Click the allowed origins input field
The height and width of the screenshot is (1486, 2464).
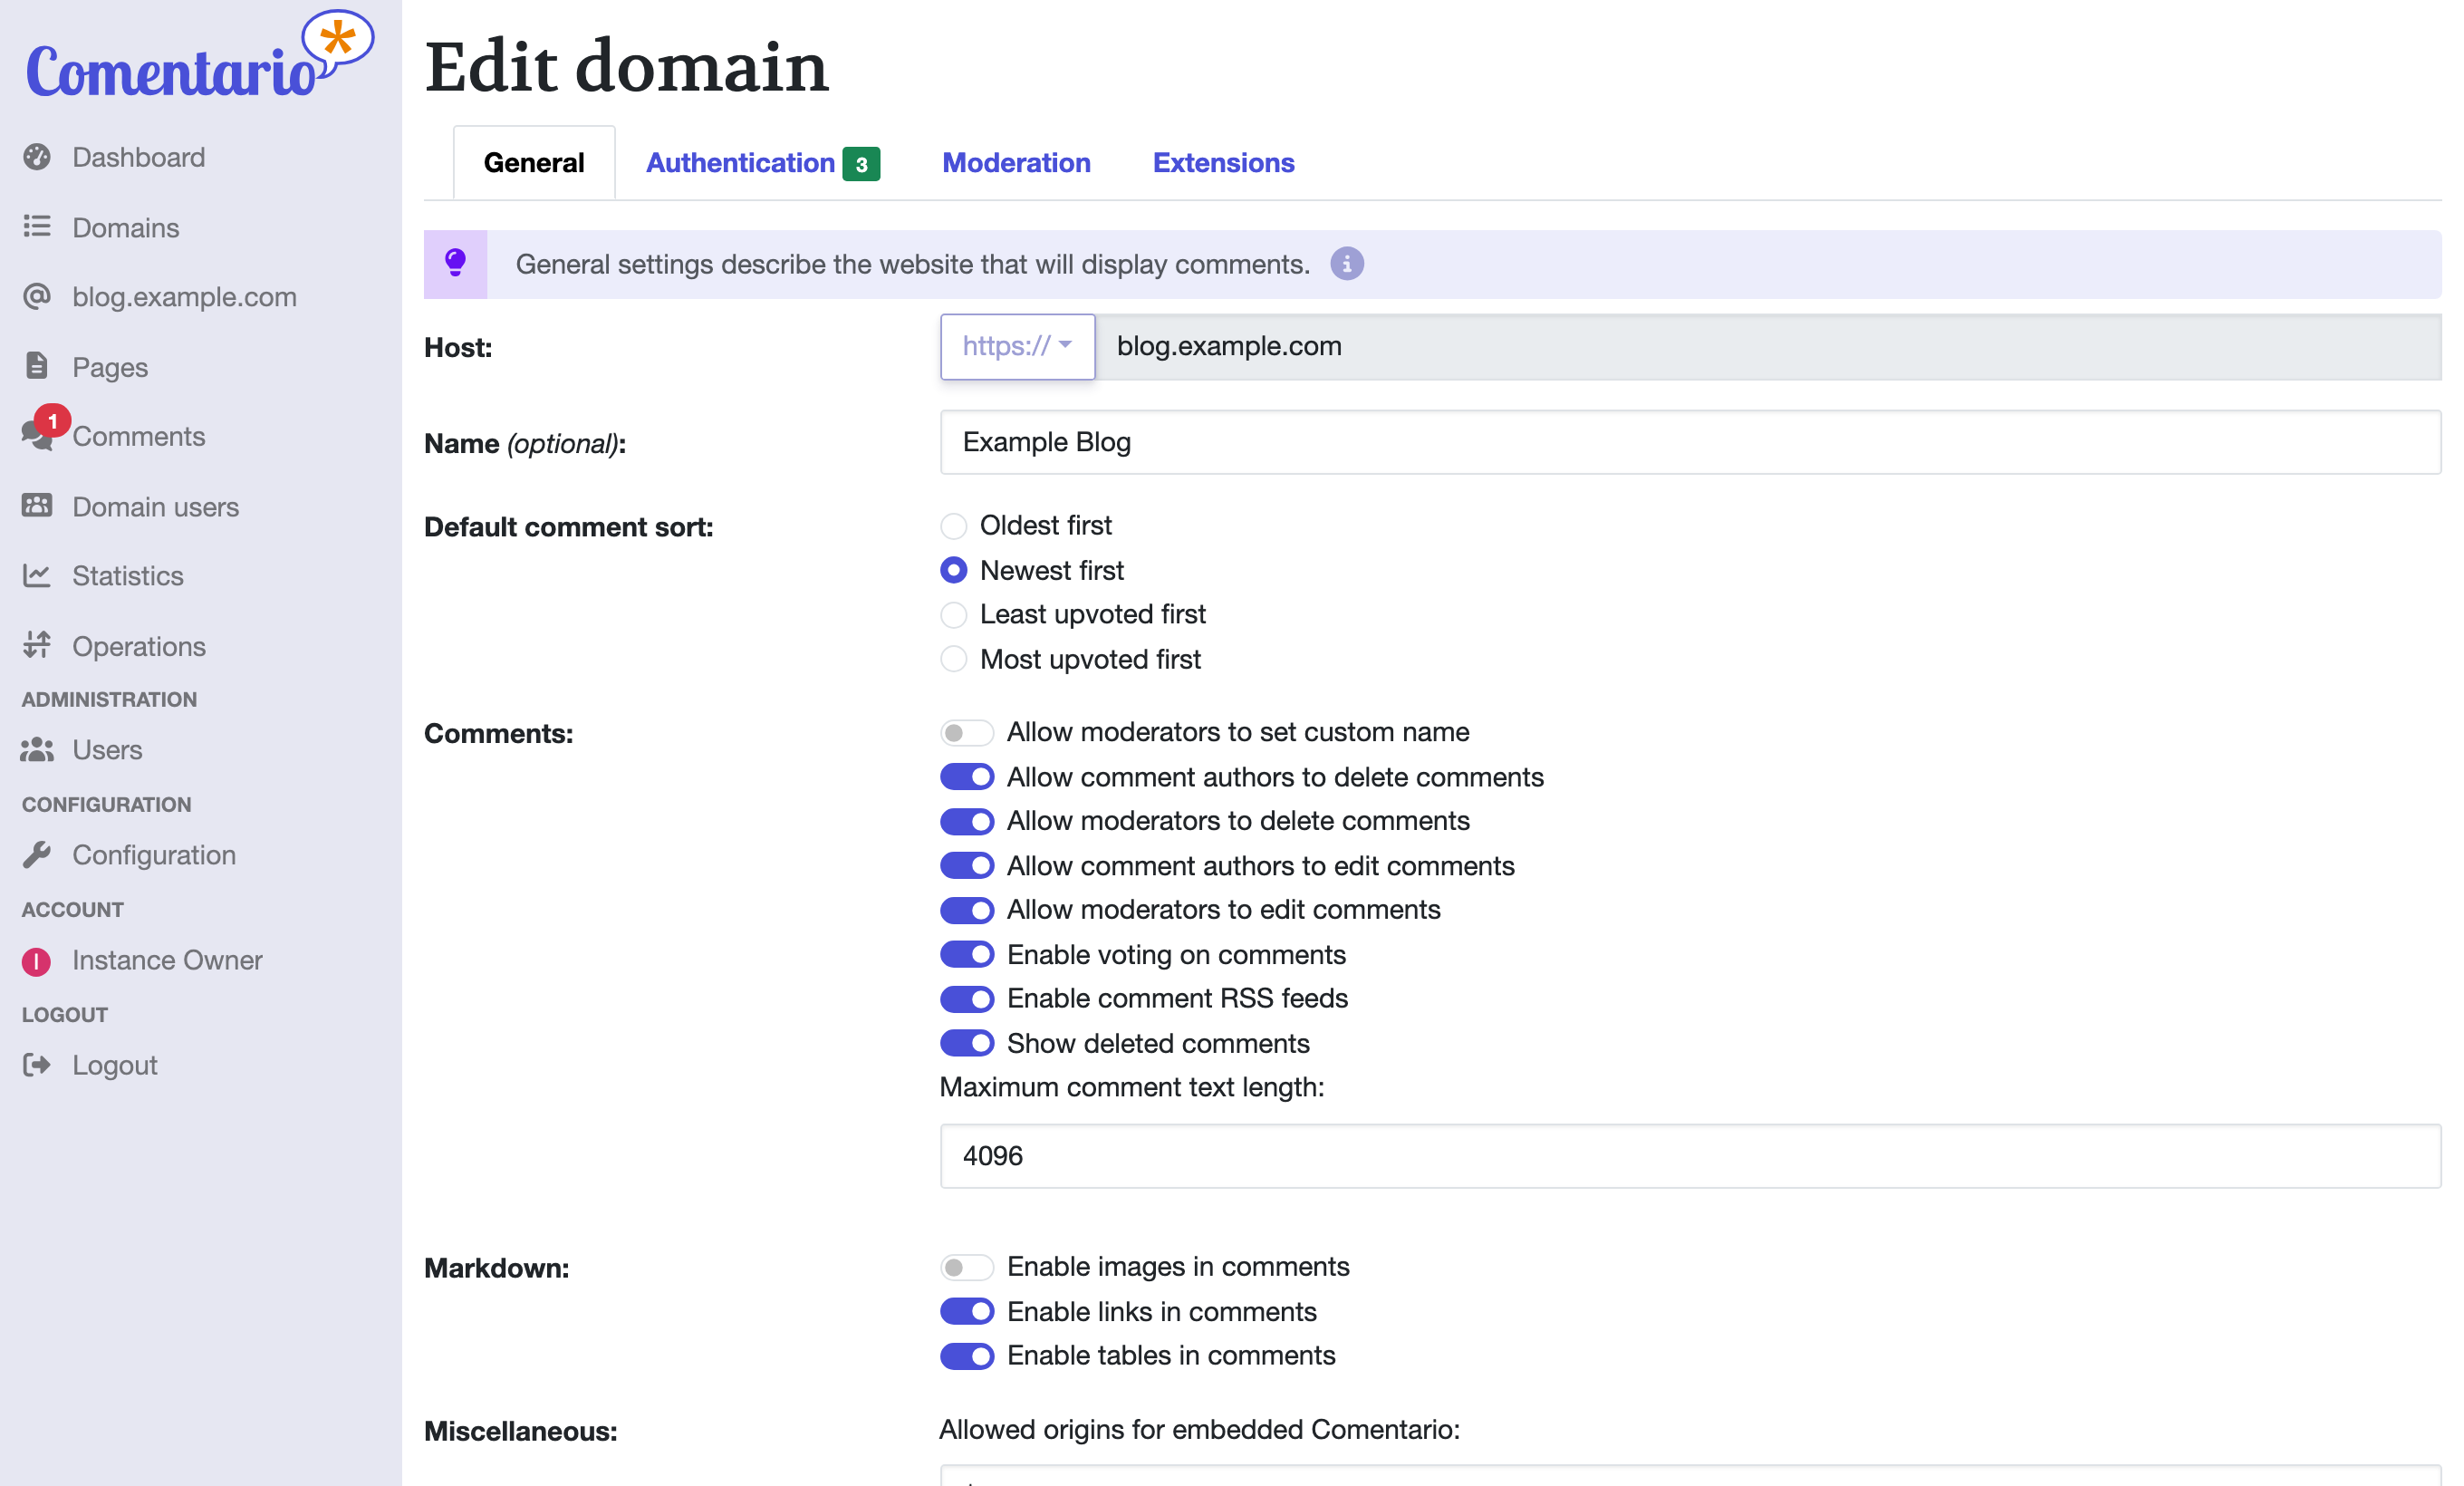pos(1690,1476)
